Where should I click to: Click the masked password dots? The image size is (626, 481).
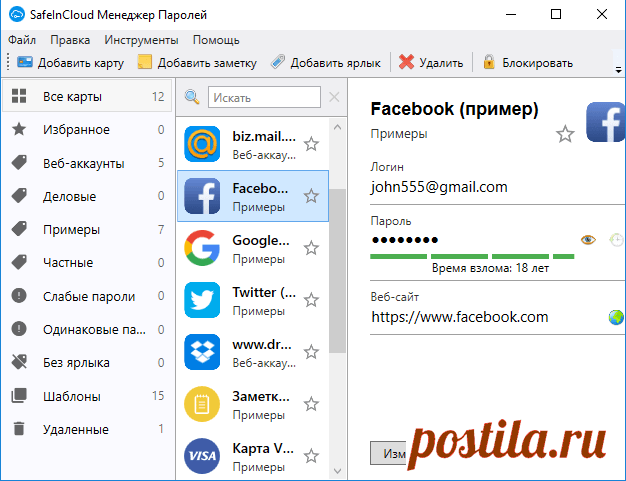[x=405, y=240]
